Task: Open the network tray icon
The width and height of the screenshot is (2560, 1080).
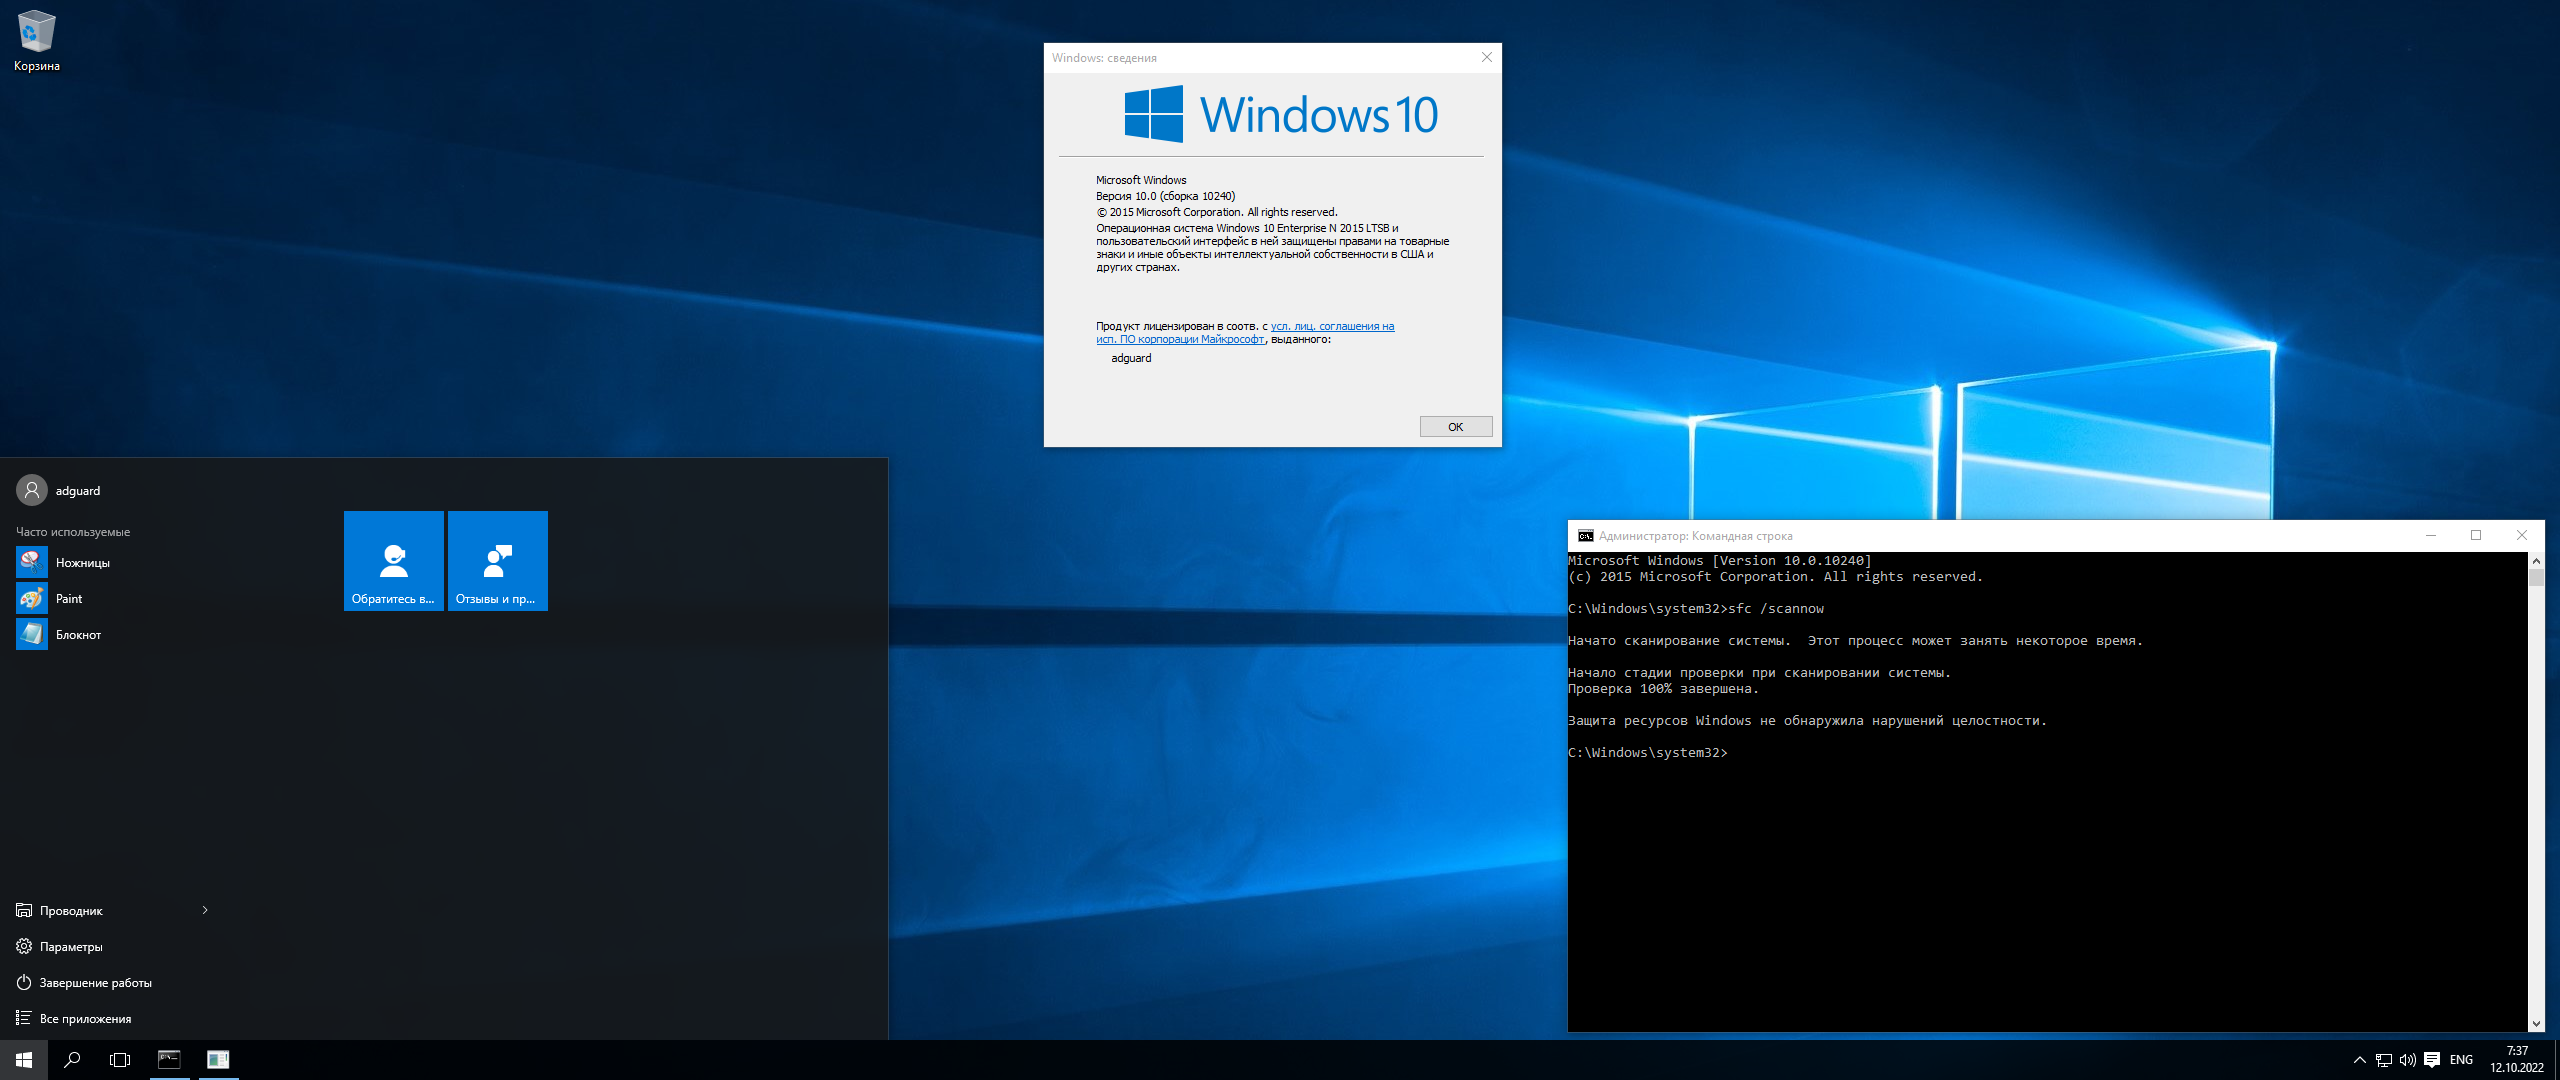Action: tap(2384, 1060)
